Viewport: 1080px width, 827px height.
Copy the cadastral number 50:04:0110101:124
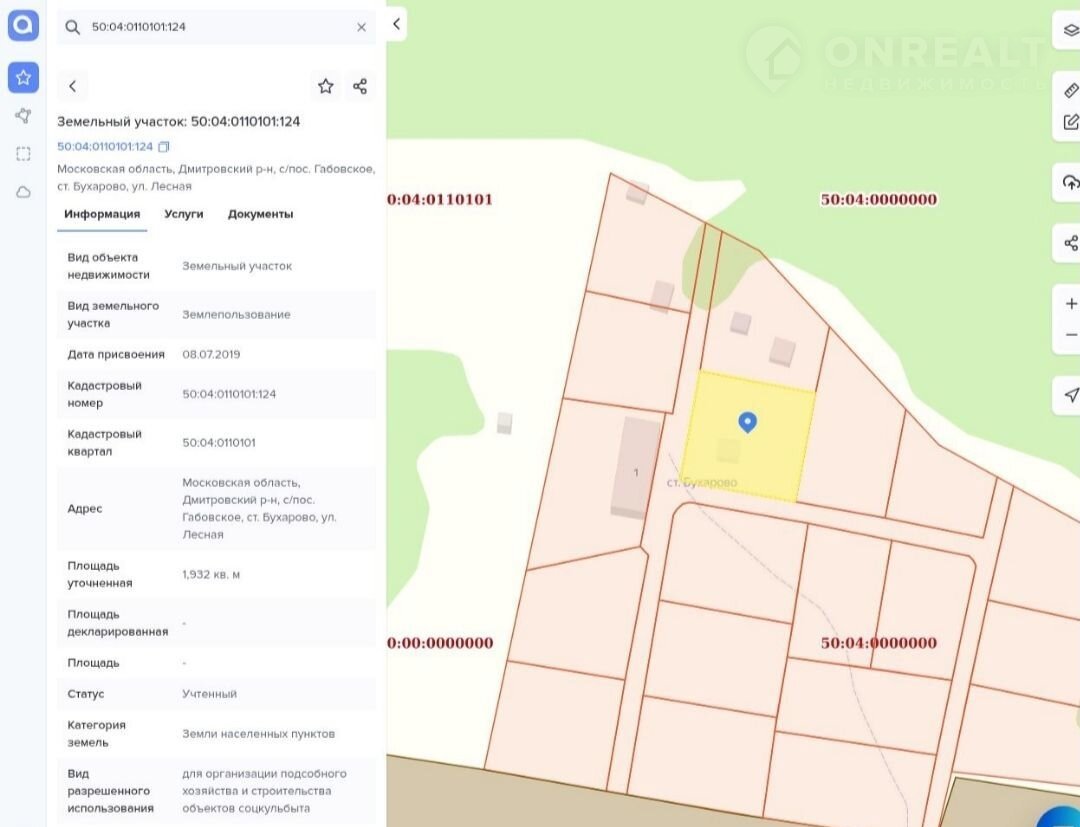(x=164, y=147)
